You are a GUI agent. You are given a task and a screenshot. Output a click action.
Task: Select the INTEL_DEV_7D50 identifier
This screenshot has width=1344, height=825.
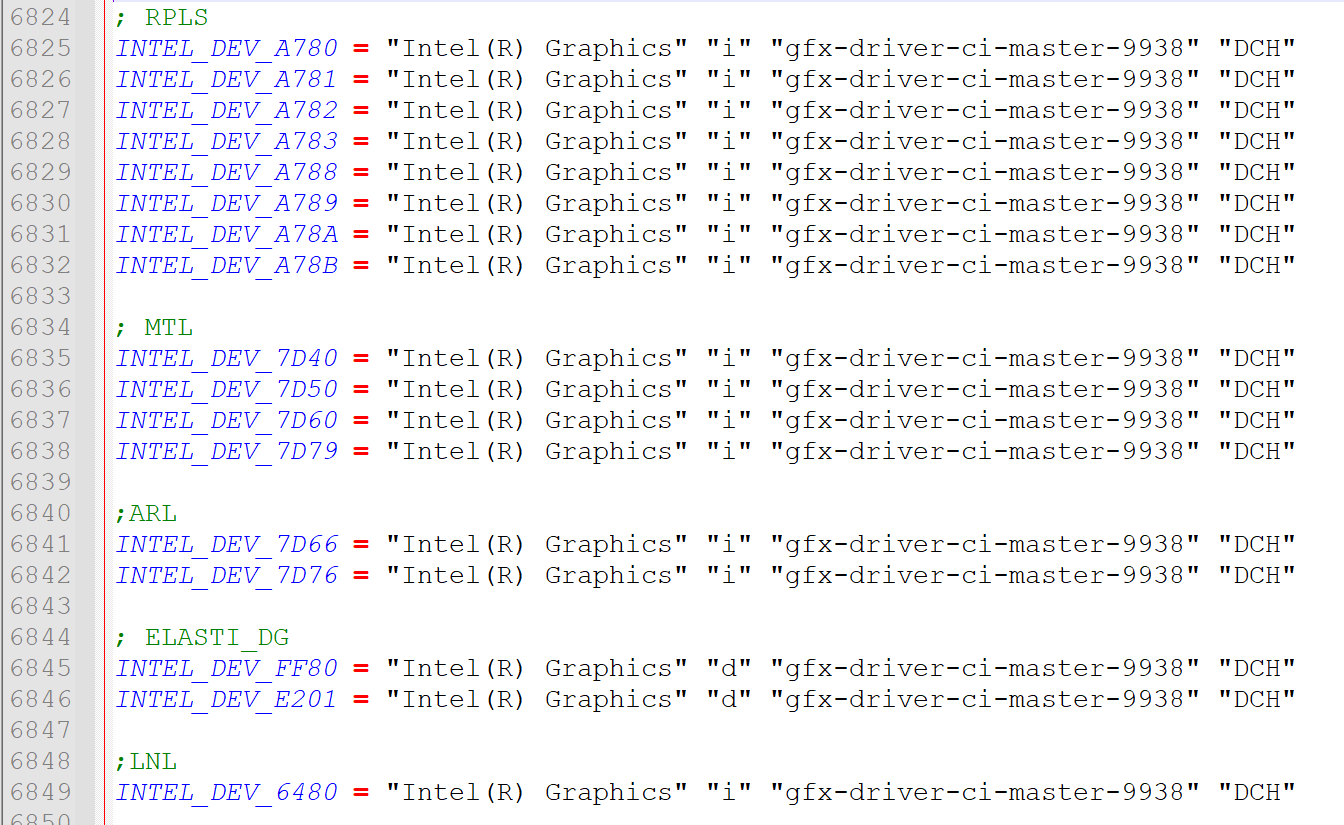point(227,389)
